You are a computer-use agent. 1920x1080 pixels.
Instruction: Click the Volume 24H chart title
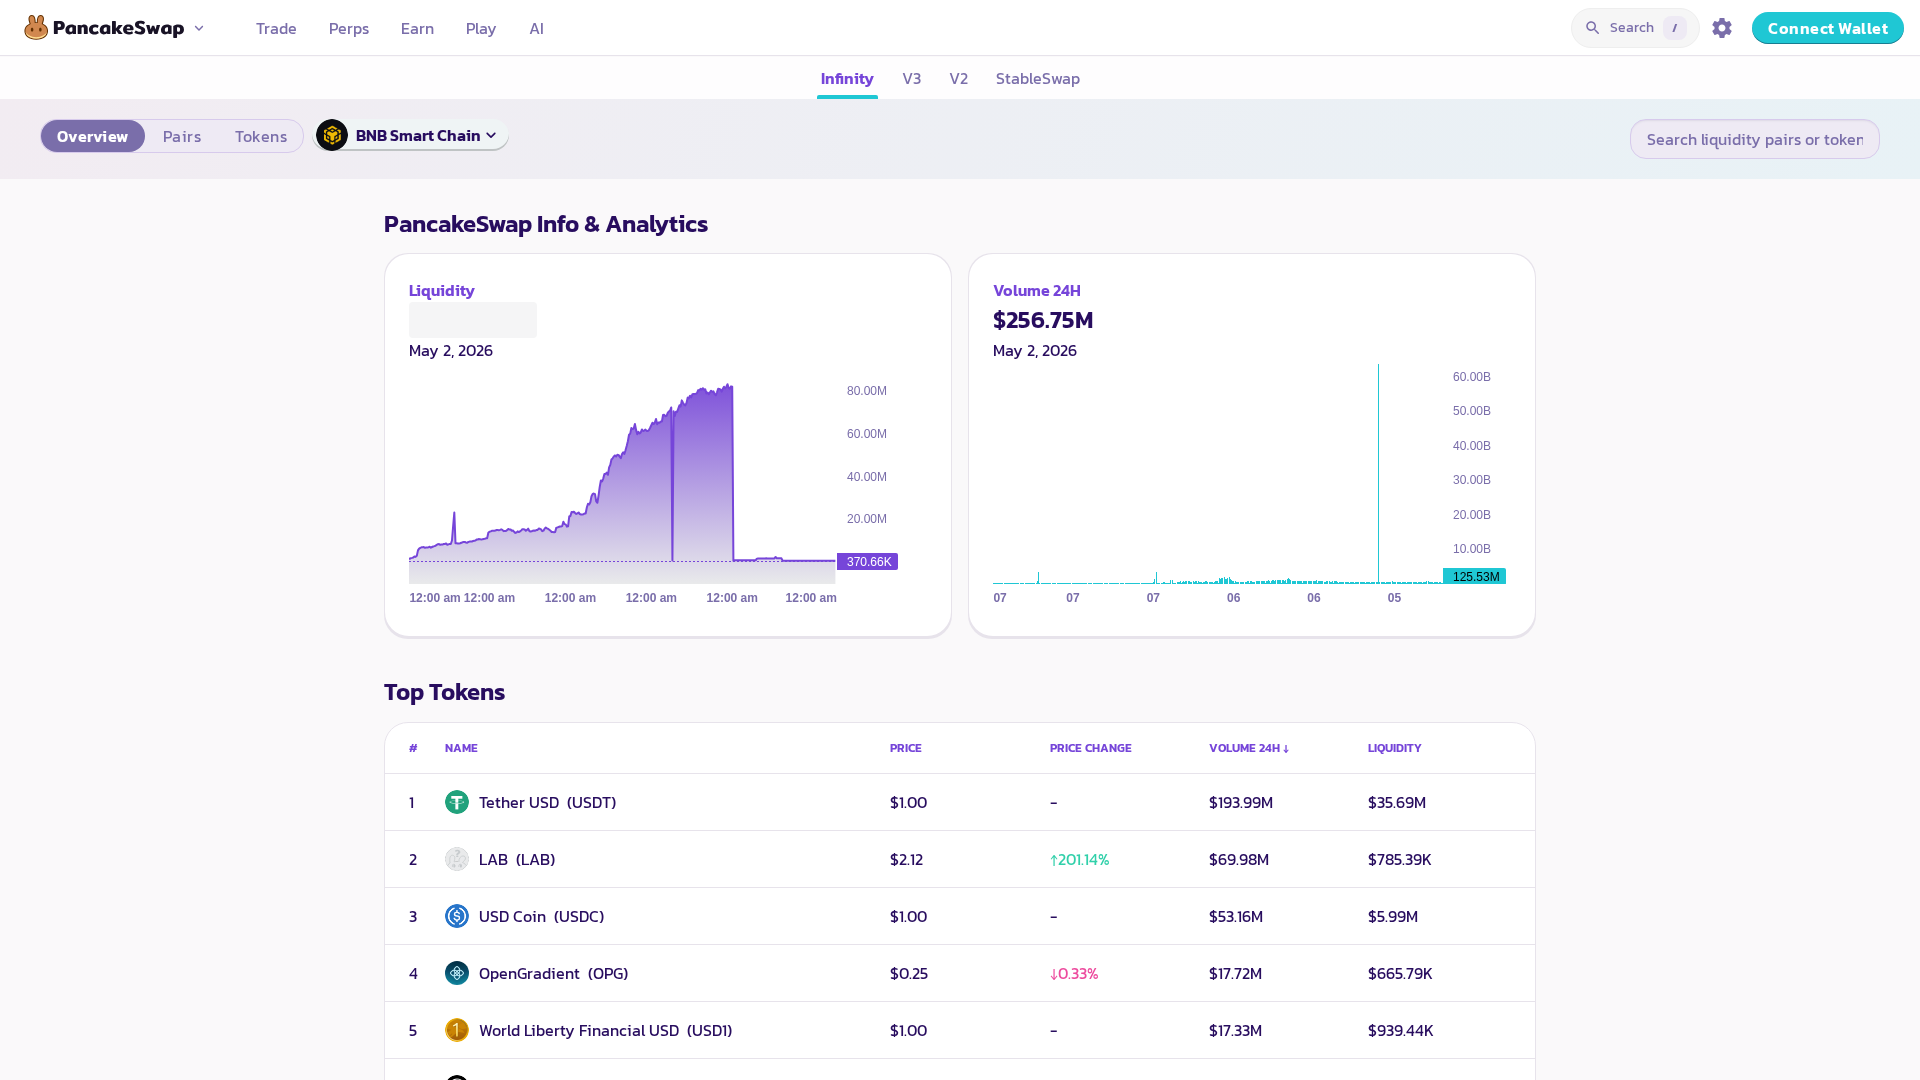pos(1037,290)
